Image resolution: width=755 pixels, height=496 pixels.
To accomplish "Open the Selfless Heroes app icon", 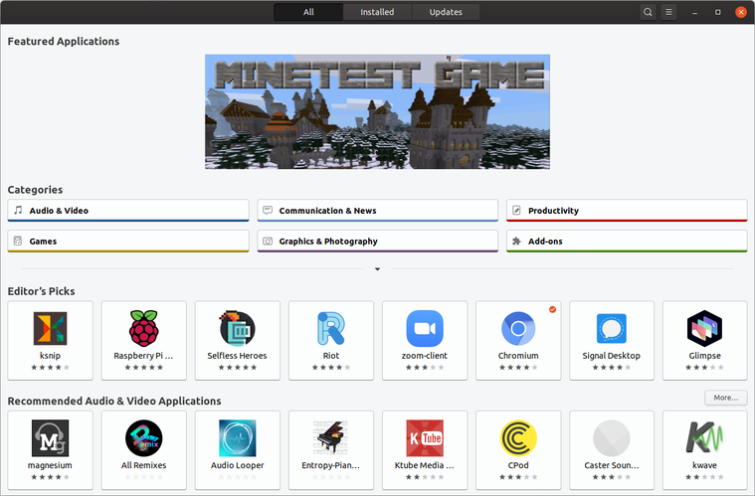I will pos(237,328).
